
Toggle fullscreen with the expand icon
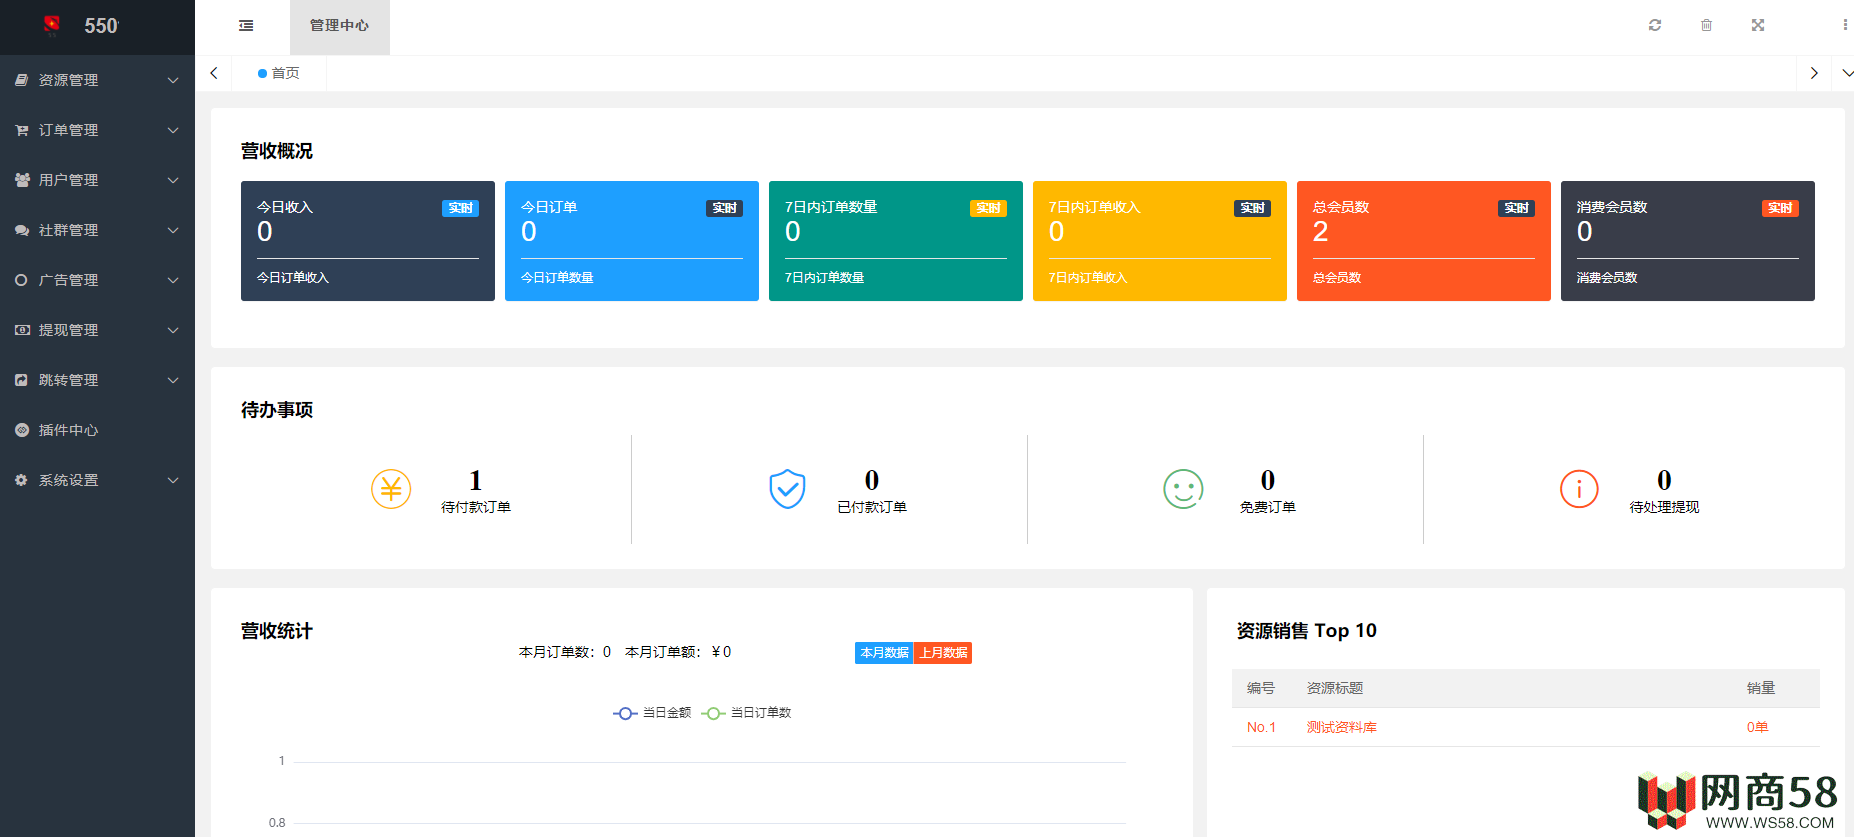pos(1758,25)
